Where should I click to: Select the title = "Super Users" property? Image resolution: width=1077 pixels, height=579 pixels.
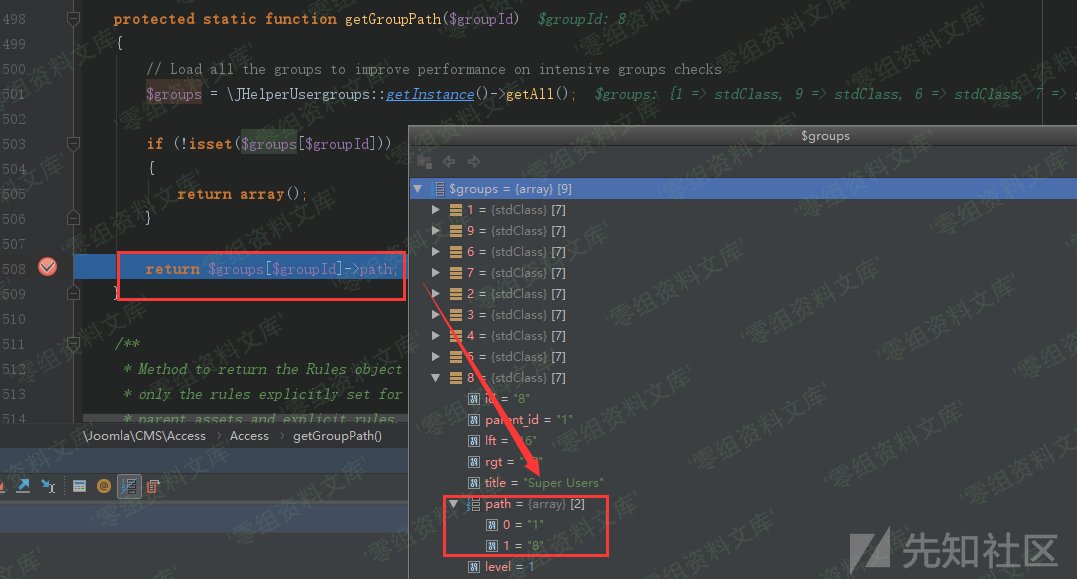544,483
